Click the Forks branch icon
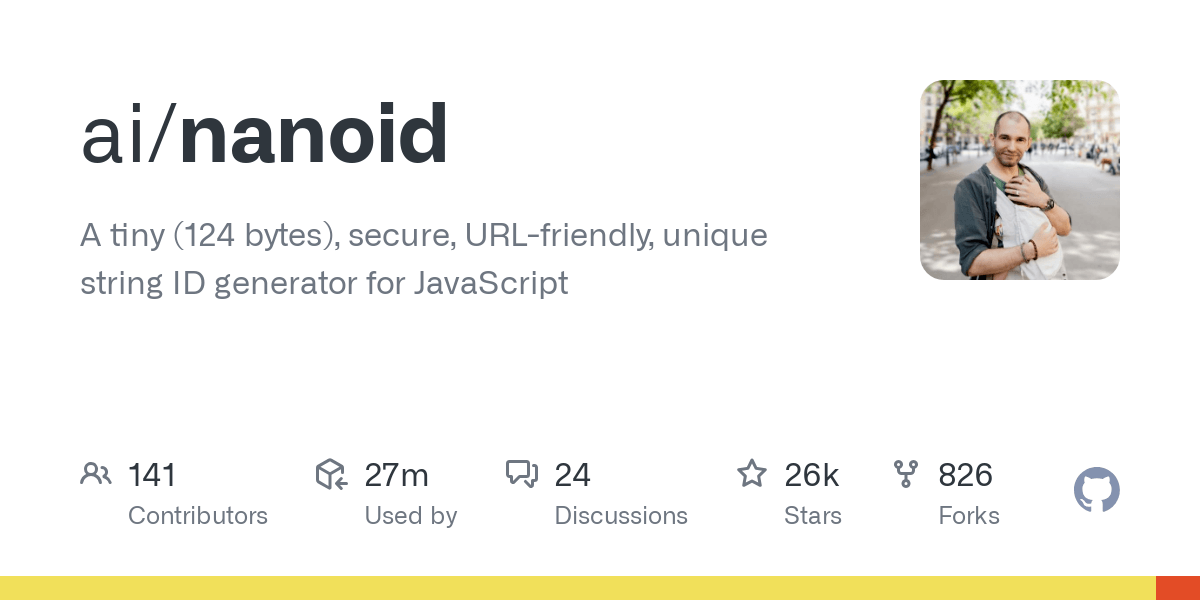Image resolution: width=1200 pixels, height=600 pixels. (x=906, y=474)
